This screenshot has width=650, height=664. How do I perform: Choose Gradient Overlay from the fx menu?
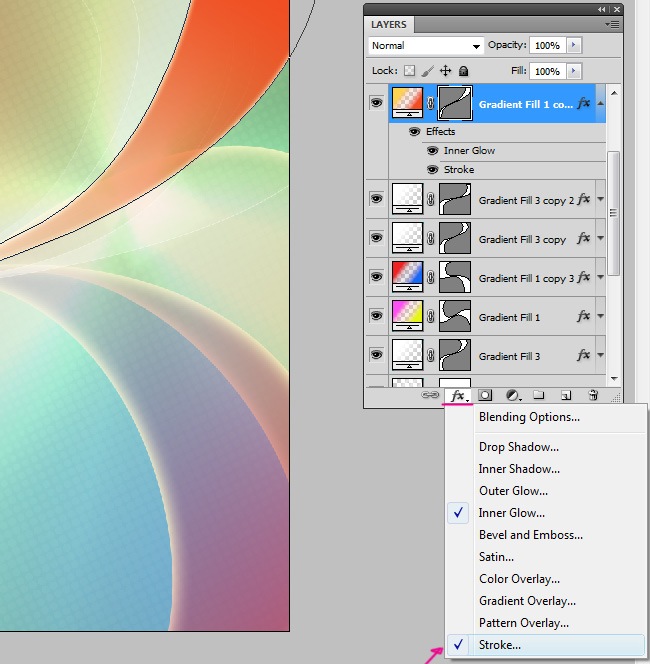tap(527, 601)
